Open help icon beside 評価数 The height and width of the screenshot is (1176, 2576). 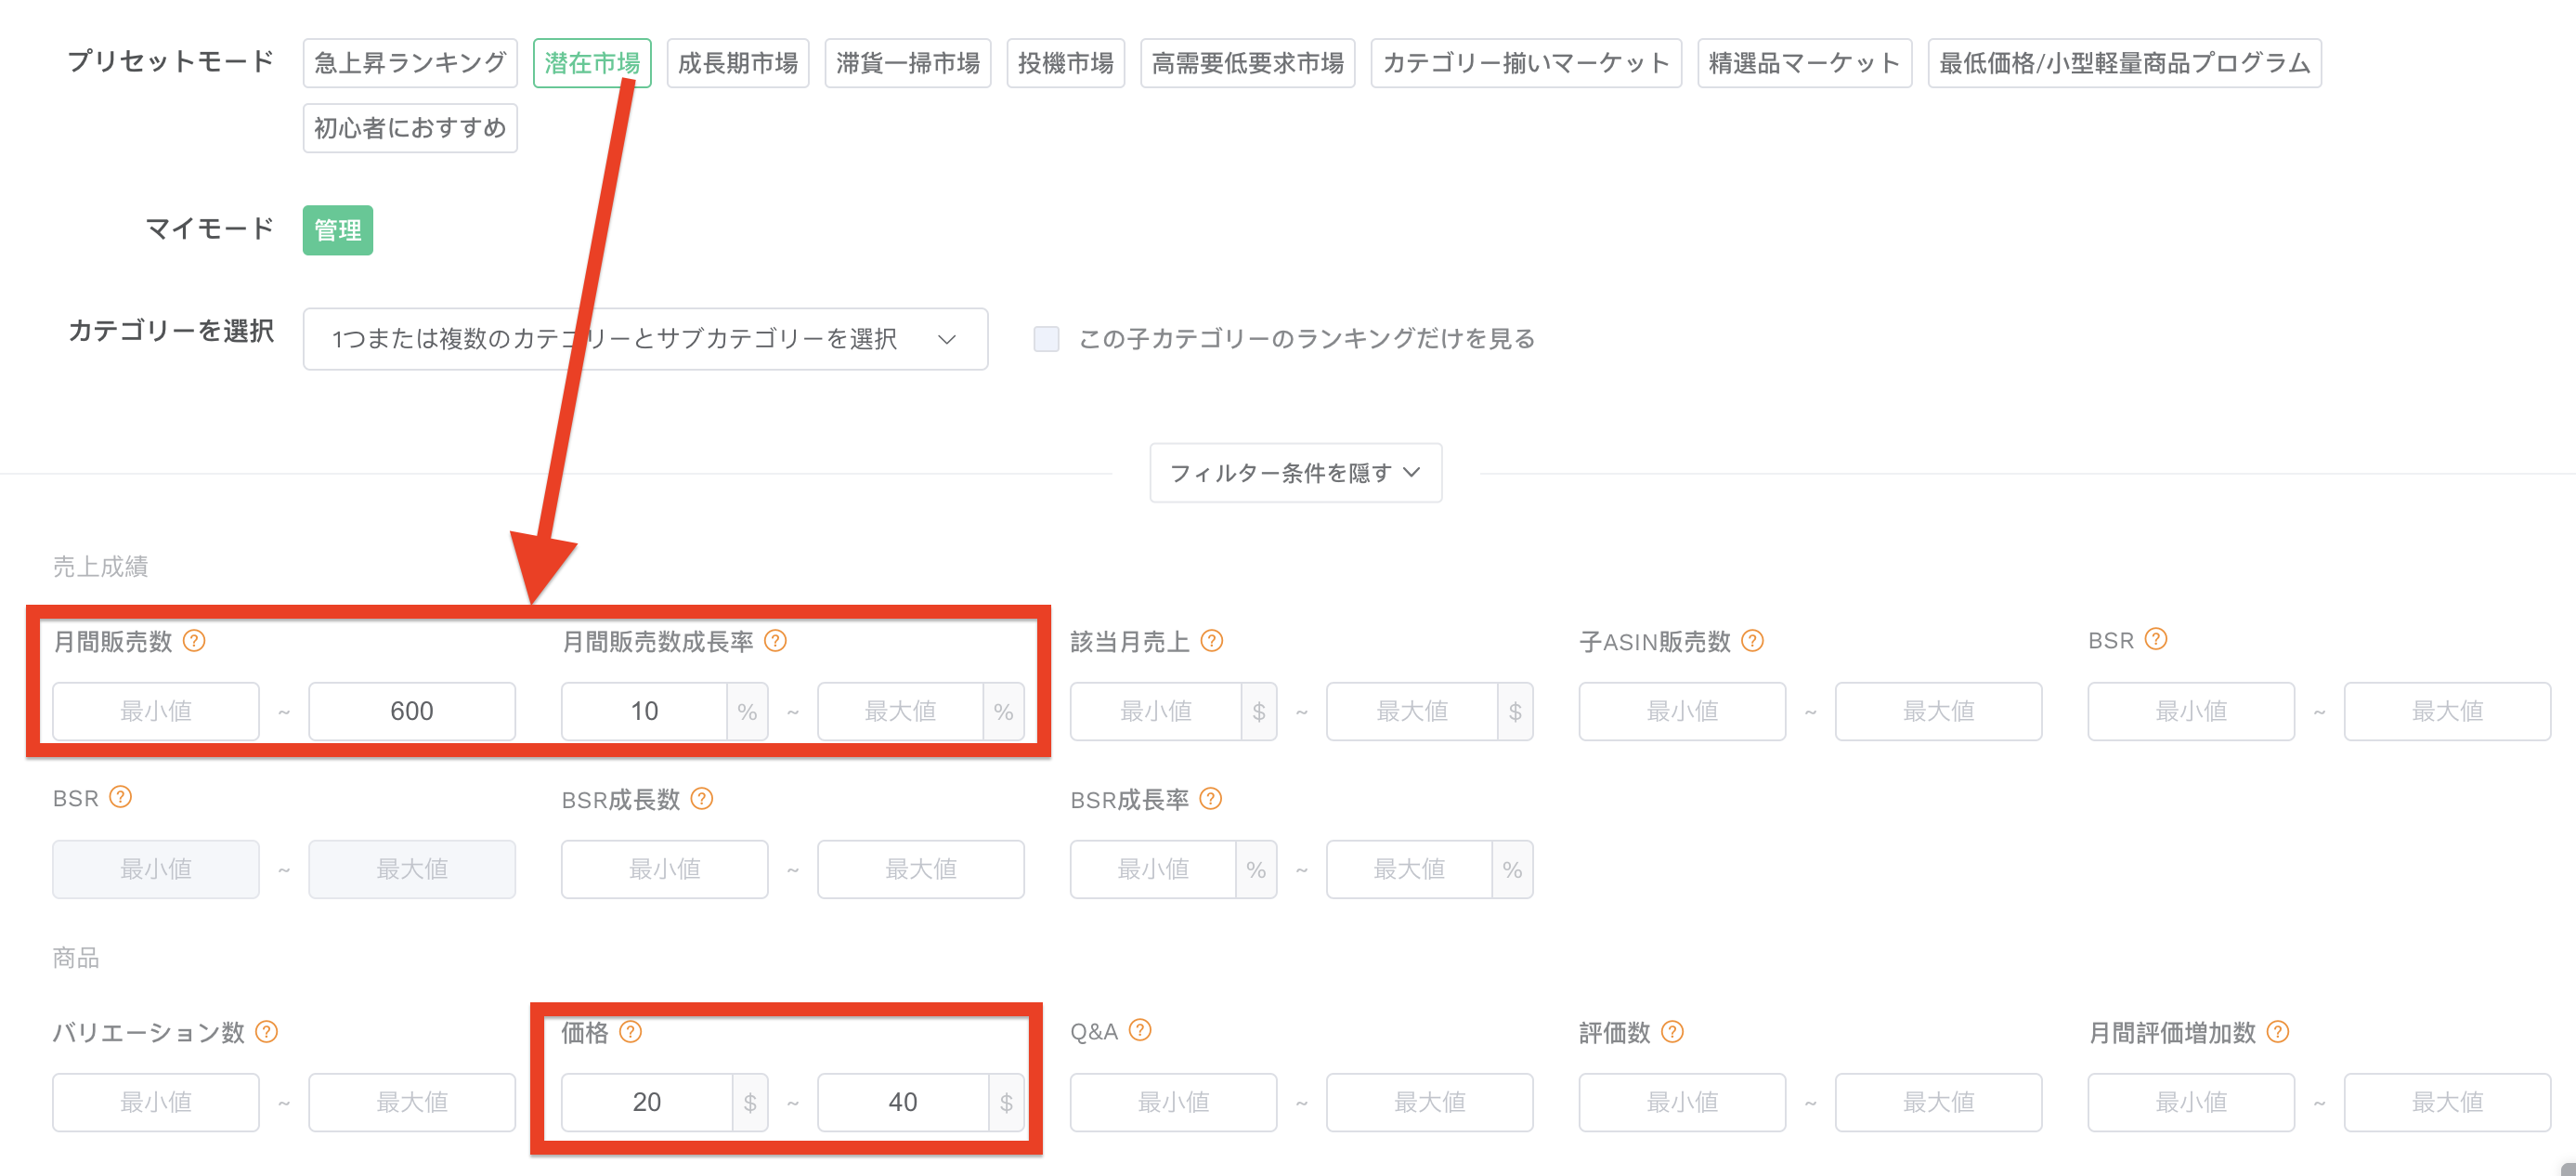point(1673,1032)
